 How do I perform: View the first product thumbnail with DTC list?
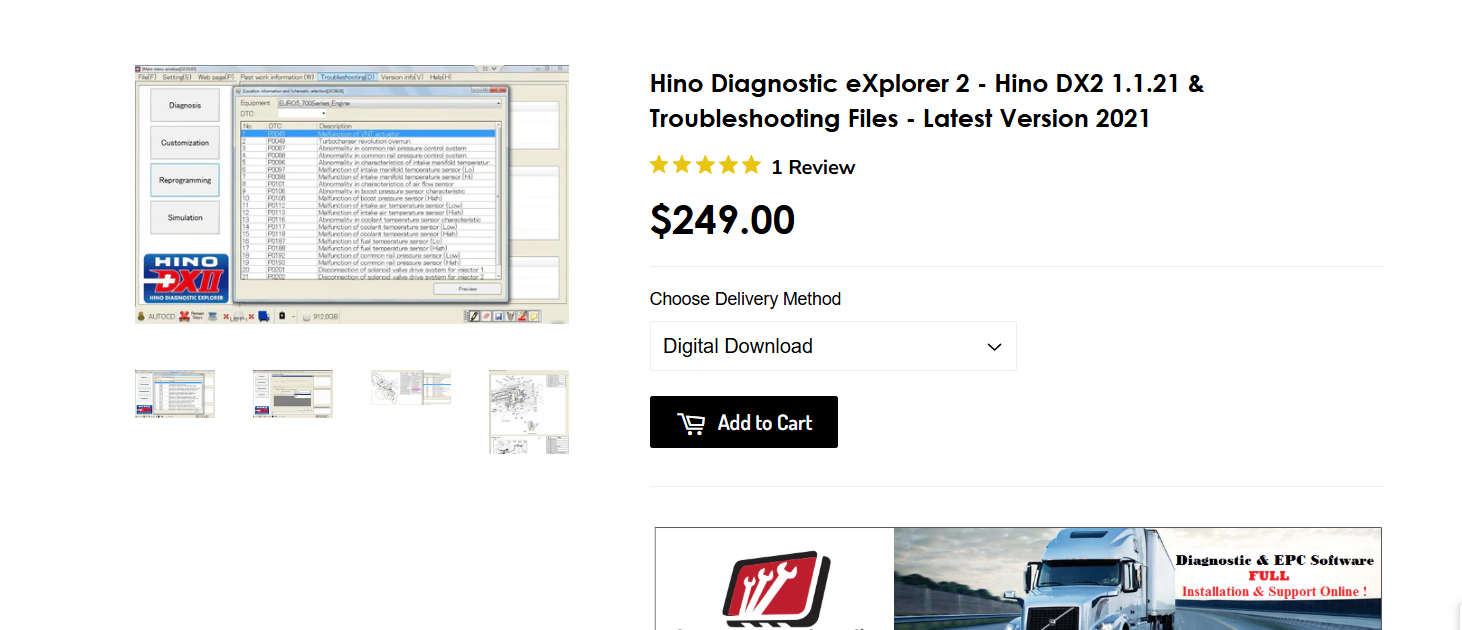point(175,394)
